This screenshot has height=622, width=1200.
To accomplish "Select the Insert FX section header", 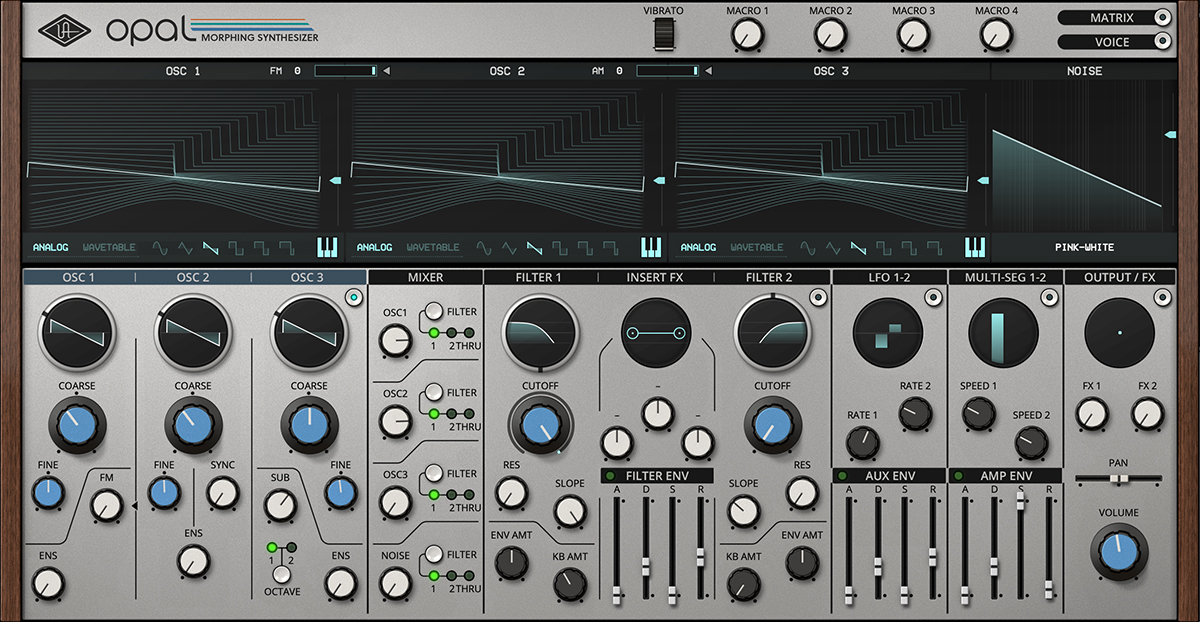I will pos(657,277).
